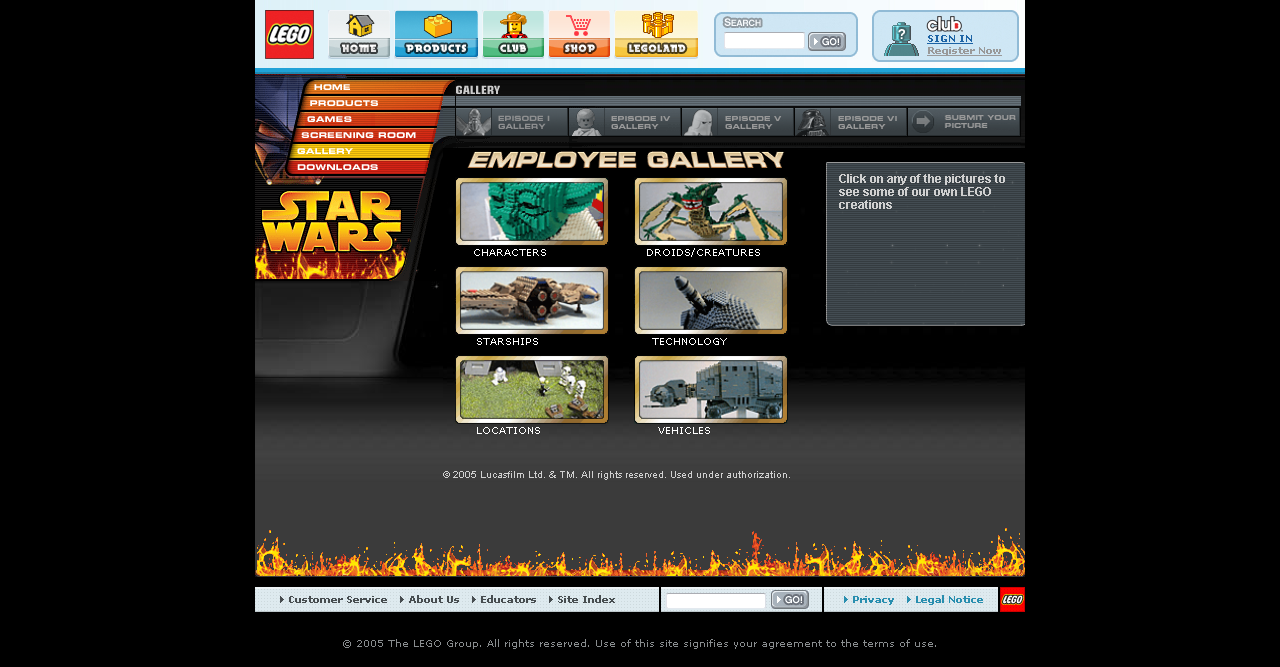Open the Shop cart icon
The width and height of the screenshot is (1280, 667).
point(579,34)
